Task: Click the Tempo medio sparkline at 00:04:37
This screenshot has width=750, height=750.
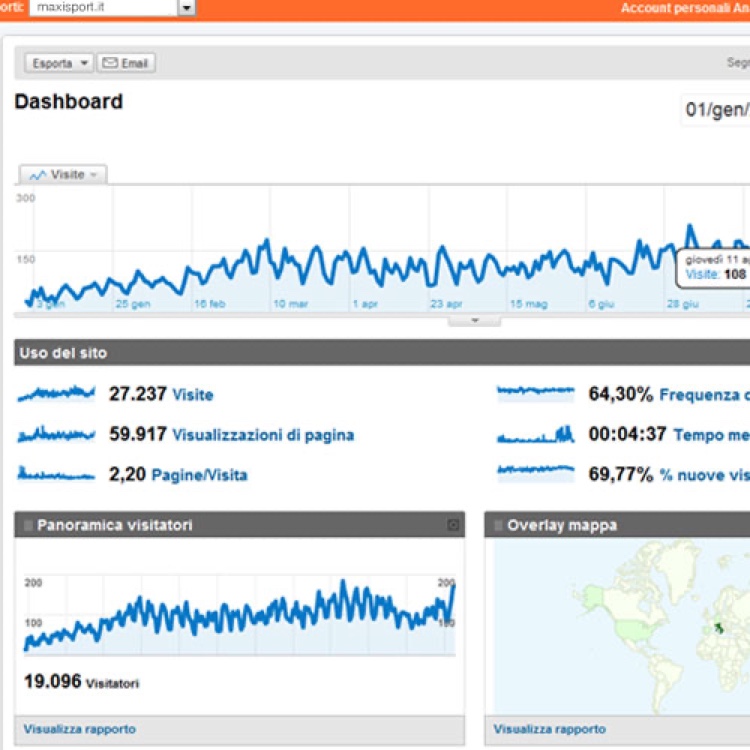Action: (x=536, y=434)
